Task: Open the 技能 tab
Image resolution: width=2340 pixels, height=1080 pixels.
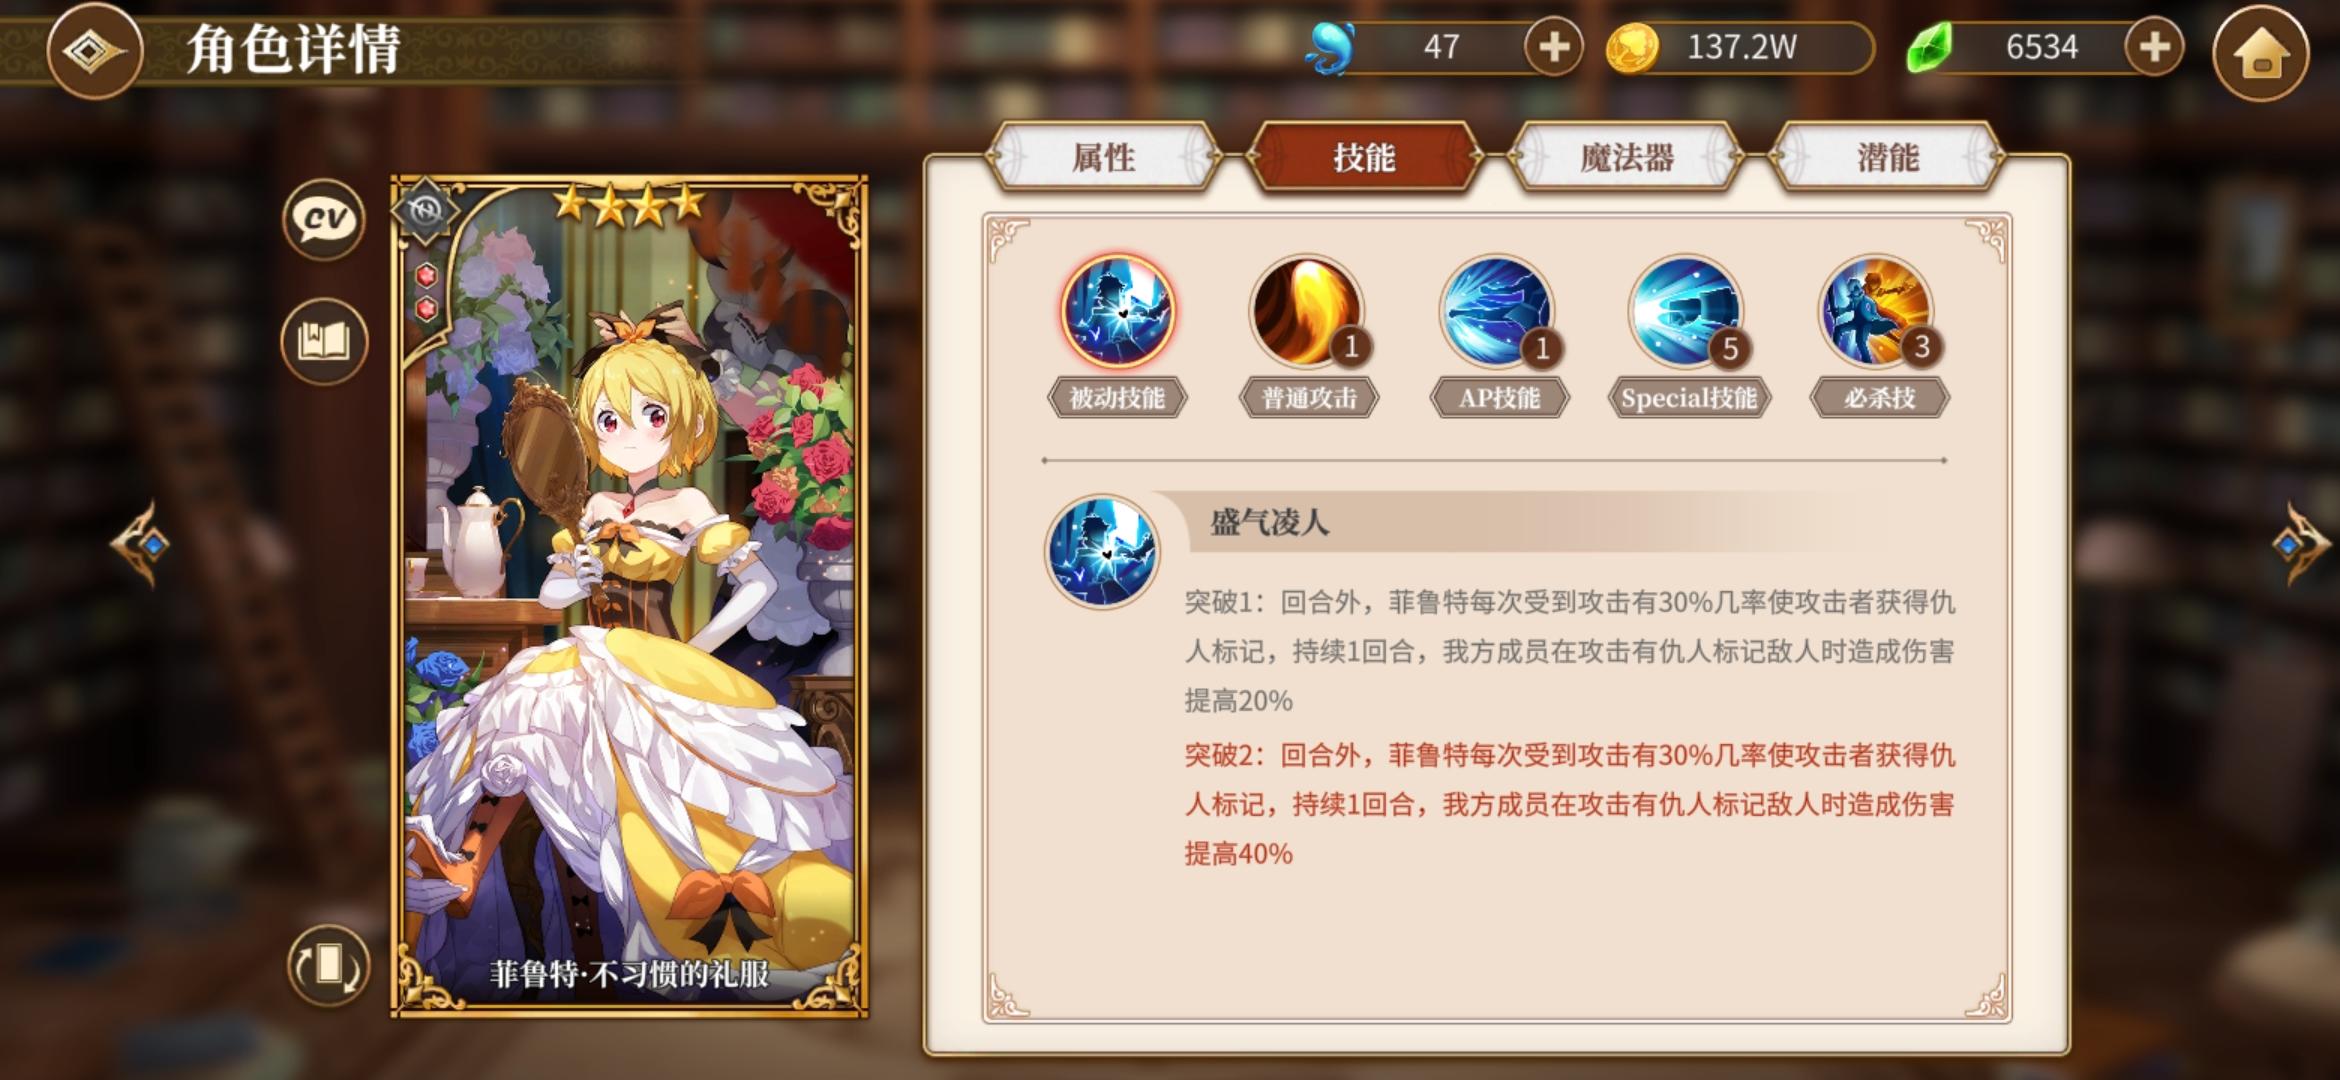Action: (x=1364, y=157)
